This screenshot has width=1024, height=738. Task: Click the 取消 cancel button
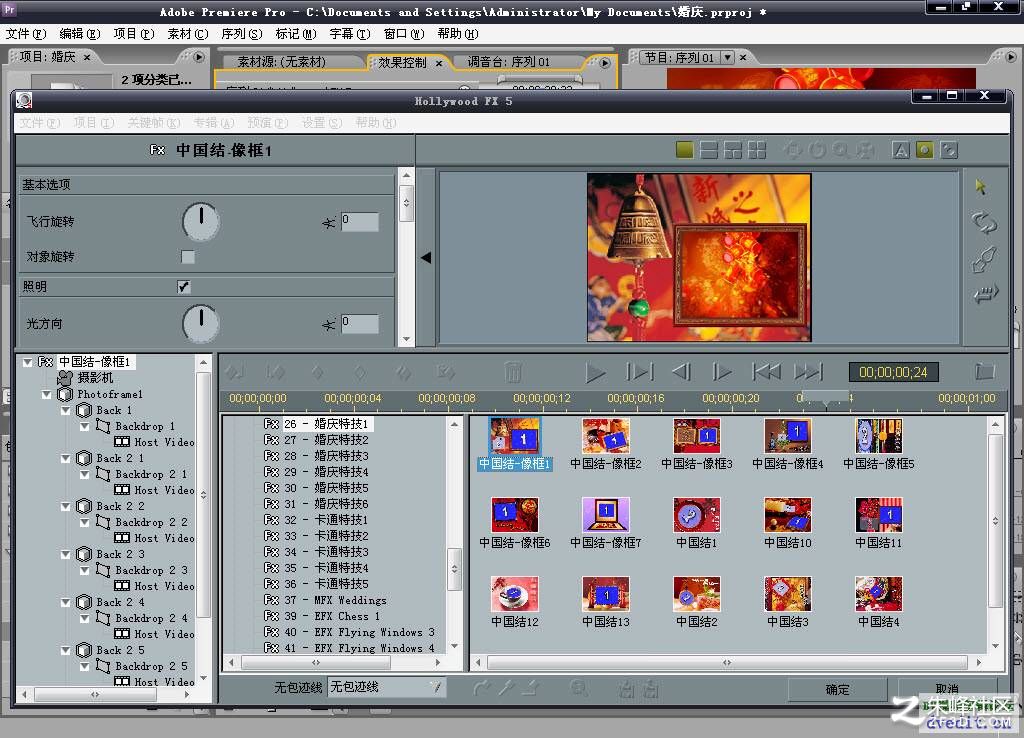click(x=947, y=689)
